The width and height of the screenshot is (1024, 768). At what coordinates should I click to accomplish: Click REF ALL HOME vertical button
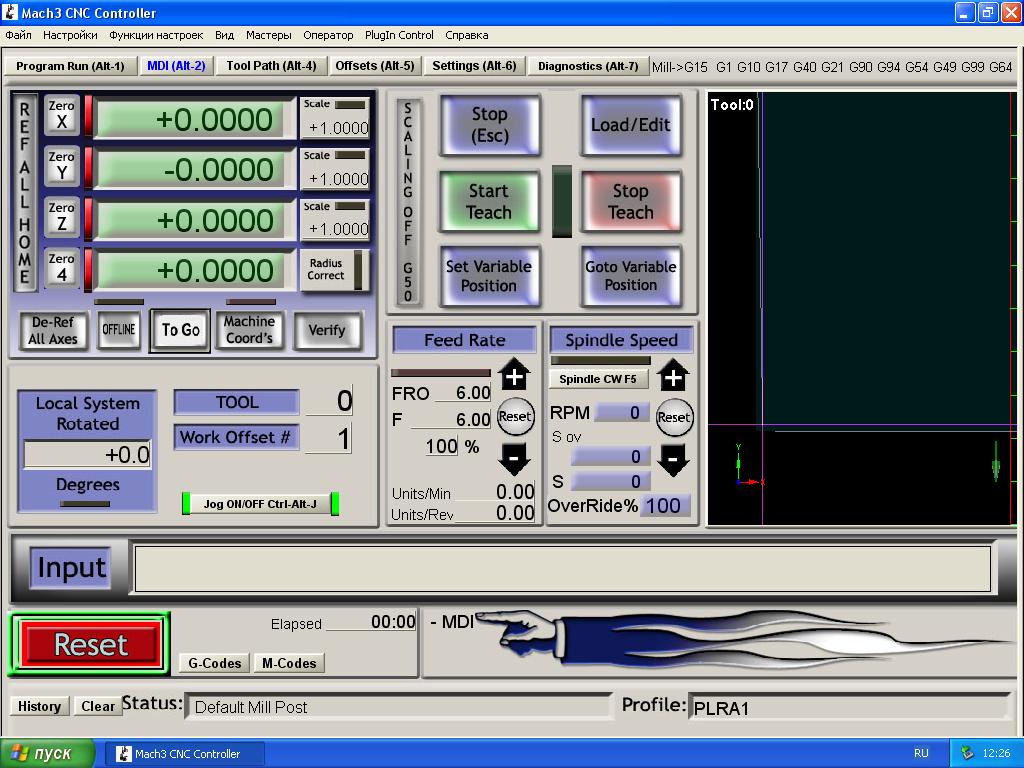(x=24, y=193)
